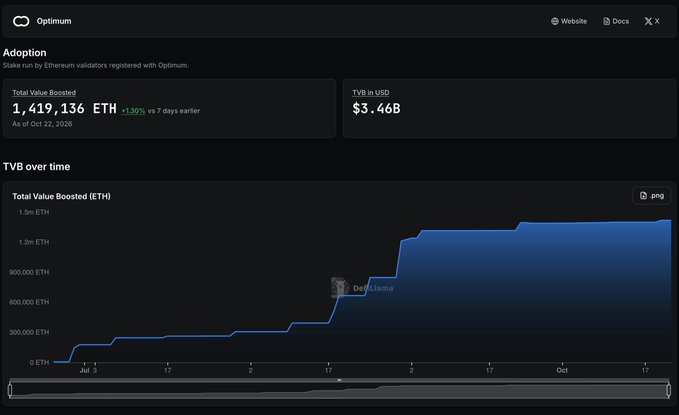Image resolution: width=679 pixels, height=415 pixels.
Task: Click the TVB over time heading
Action: point(36,167)
